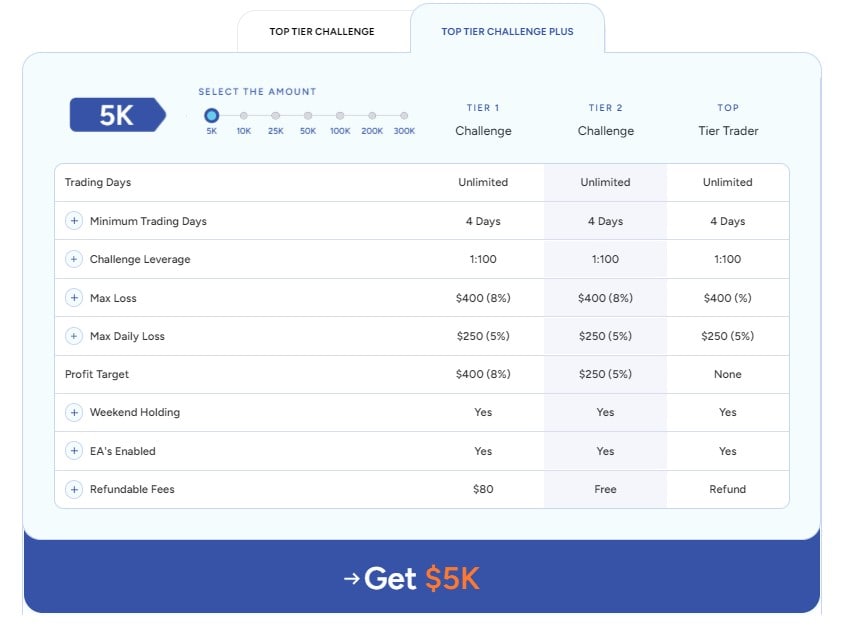
Task: Expand the Max Loss row label
Action: point(113,298)
